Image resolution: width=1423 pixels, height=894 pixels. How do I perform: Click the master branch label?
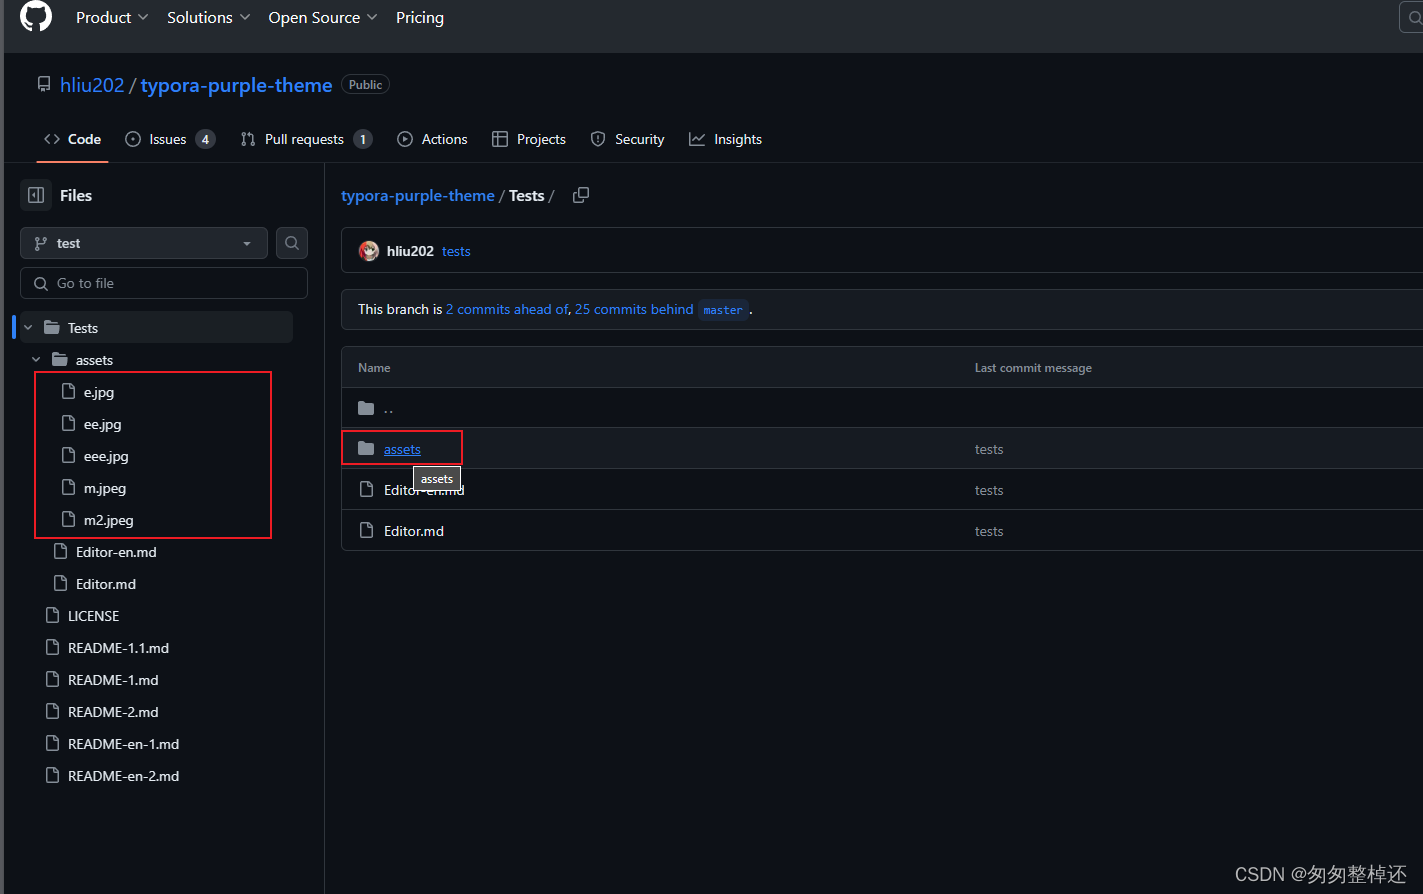tap(723, 310)
